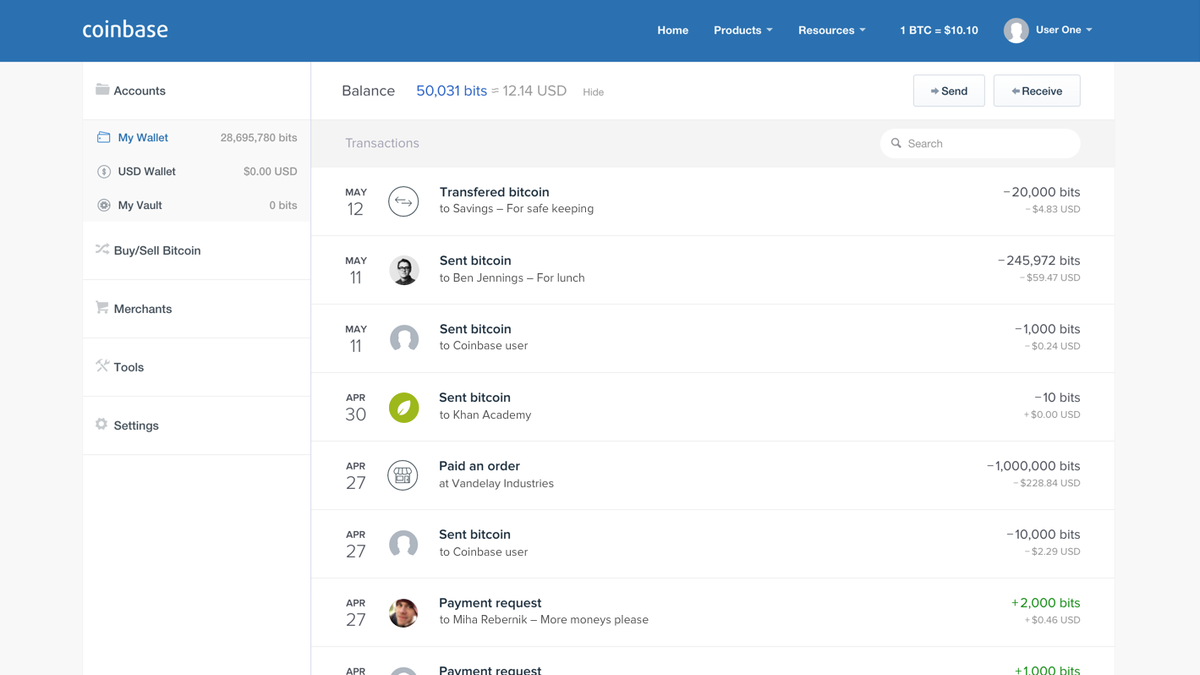The height and width of the screenshot is (675, 1200).
Task: Click the Vandelay Industries store icon
Action: tap(403, 476)
